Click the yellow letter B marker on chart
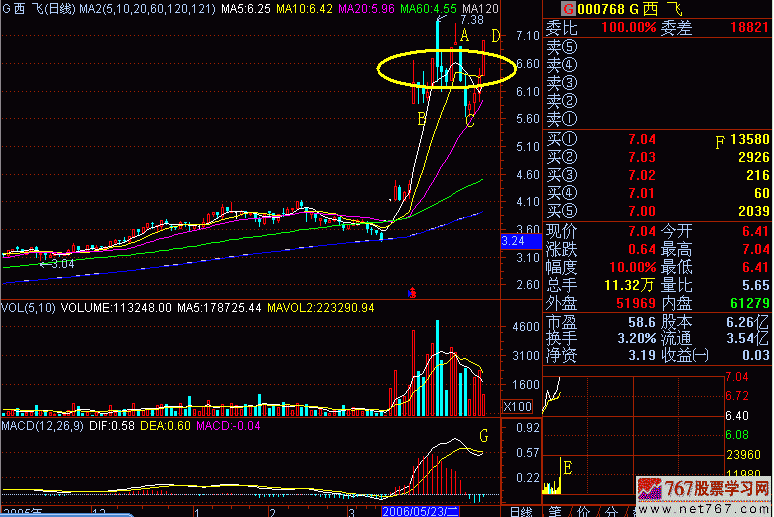Viewport: 774px width, 517px height. (422, 119)
